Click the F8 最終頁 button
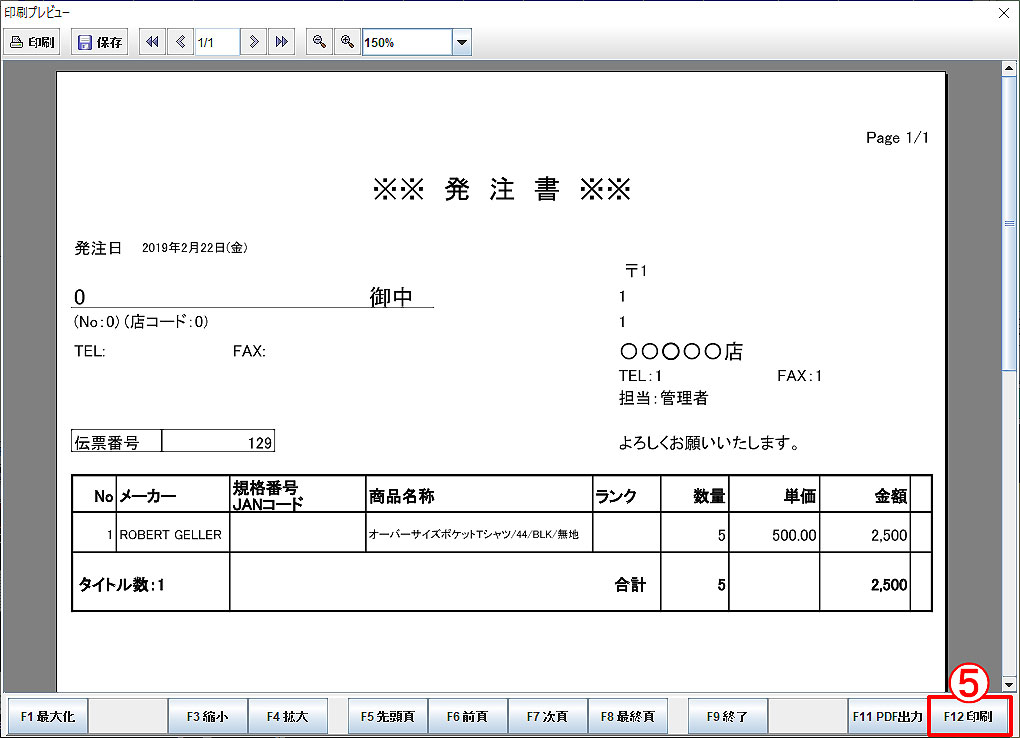The image size is (1020, 738). click(628, 717)
